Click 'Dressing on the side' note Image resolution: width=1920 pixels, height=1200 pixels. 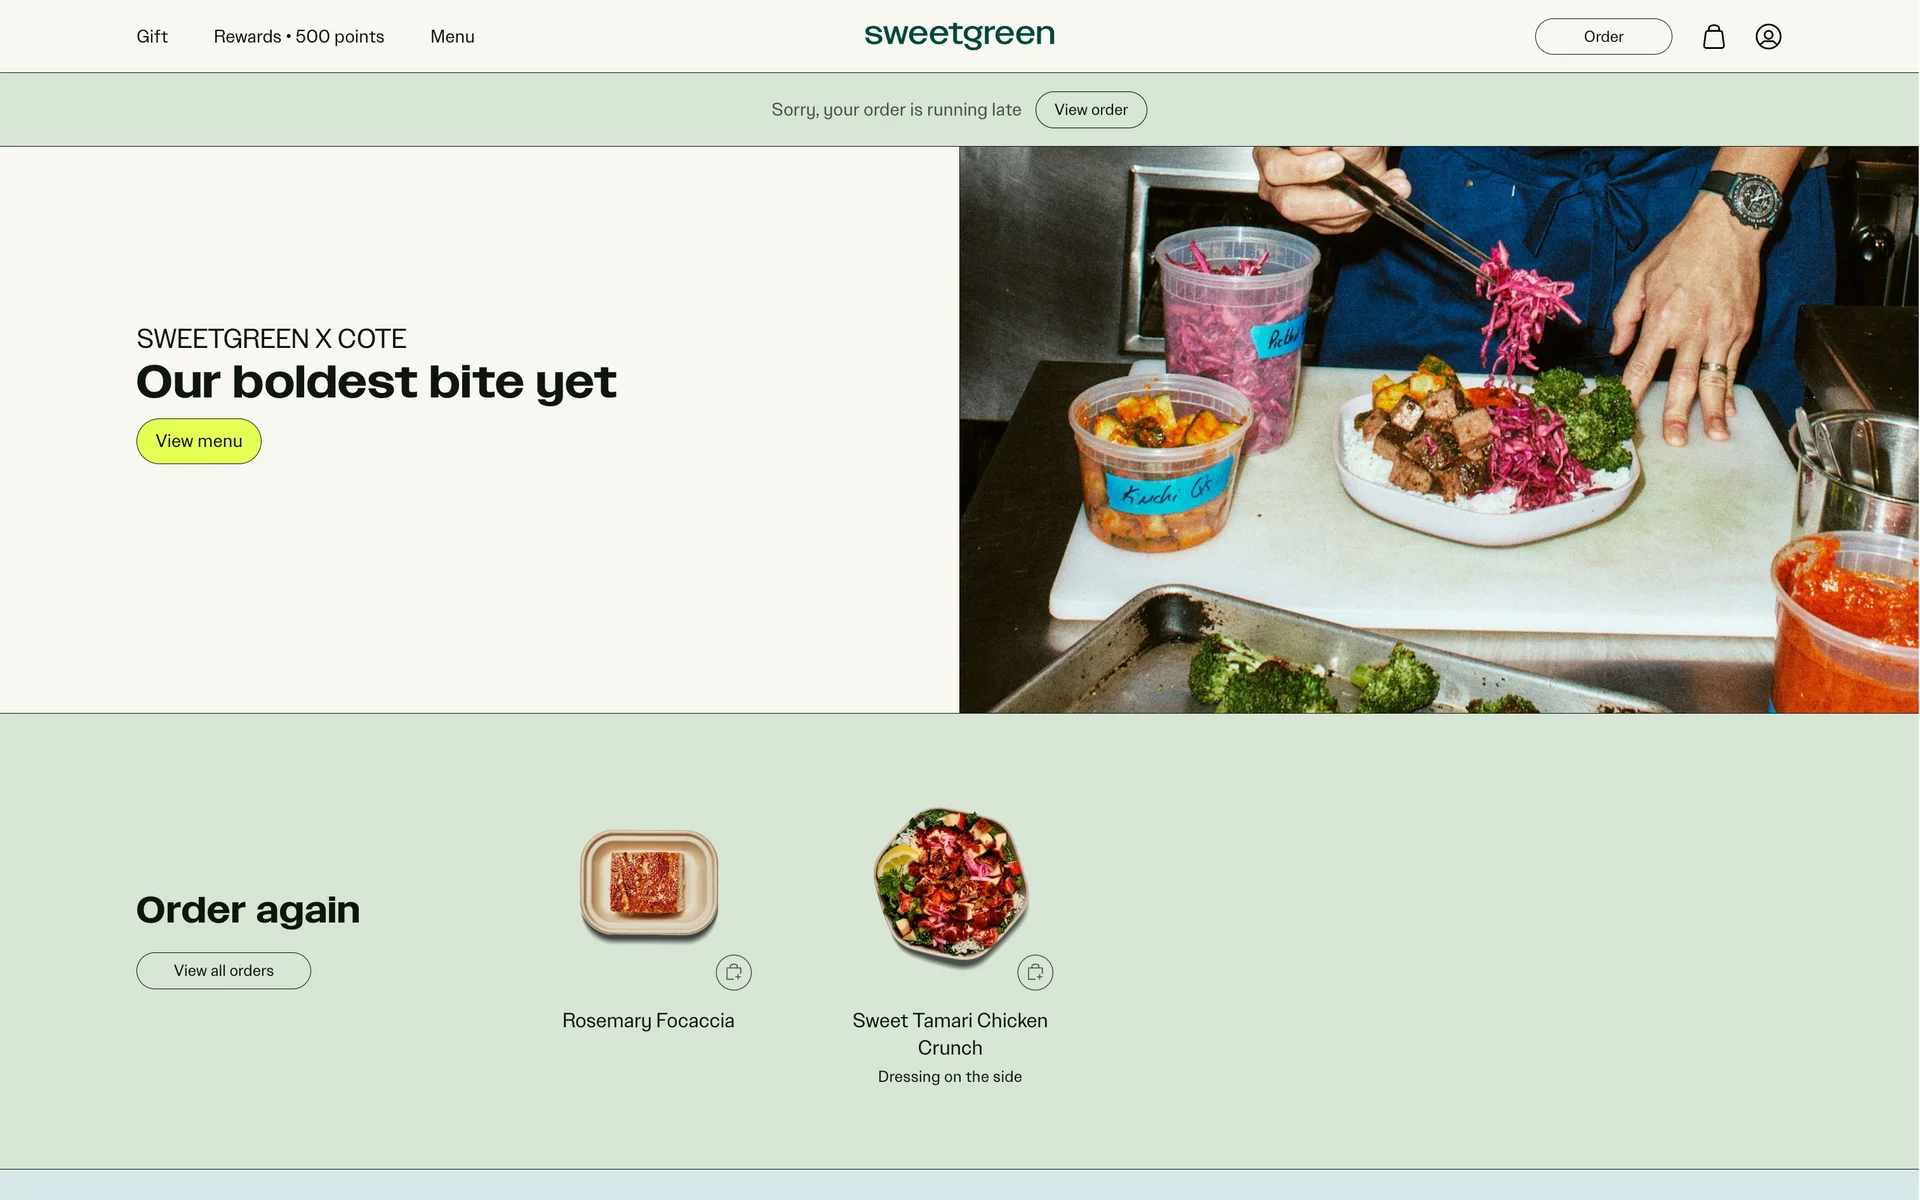click(950, 1077)
